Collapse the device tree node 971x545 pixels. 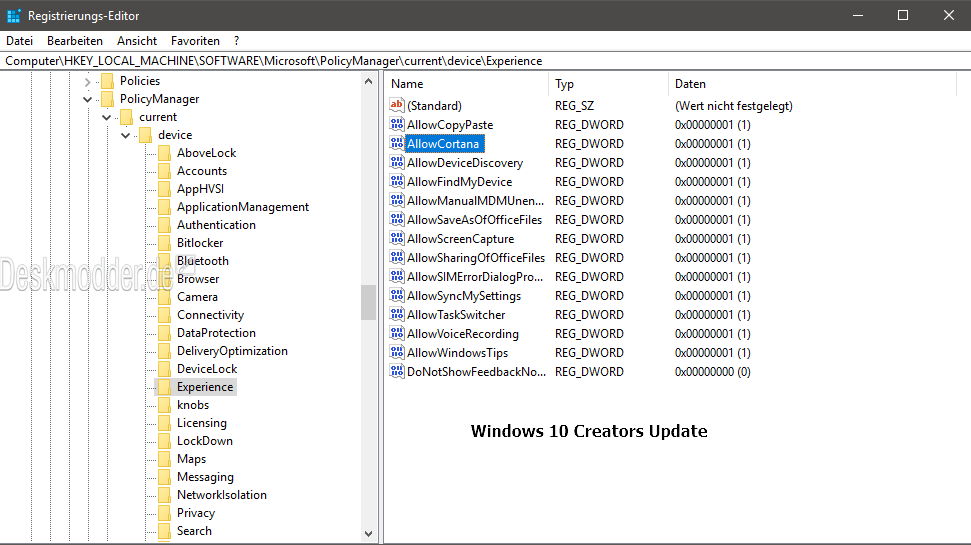coord(126,135)
